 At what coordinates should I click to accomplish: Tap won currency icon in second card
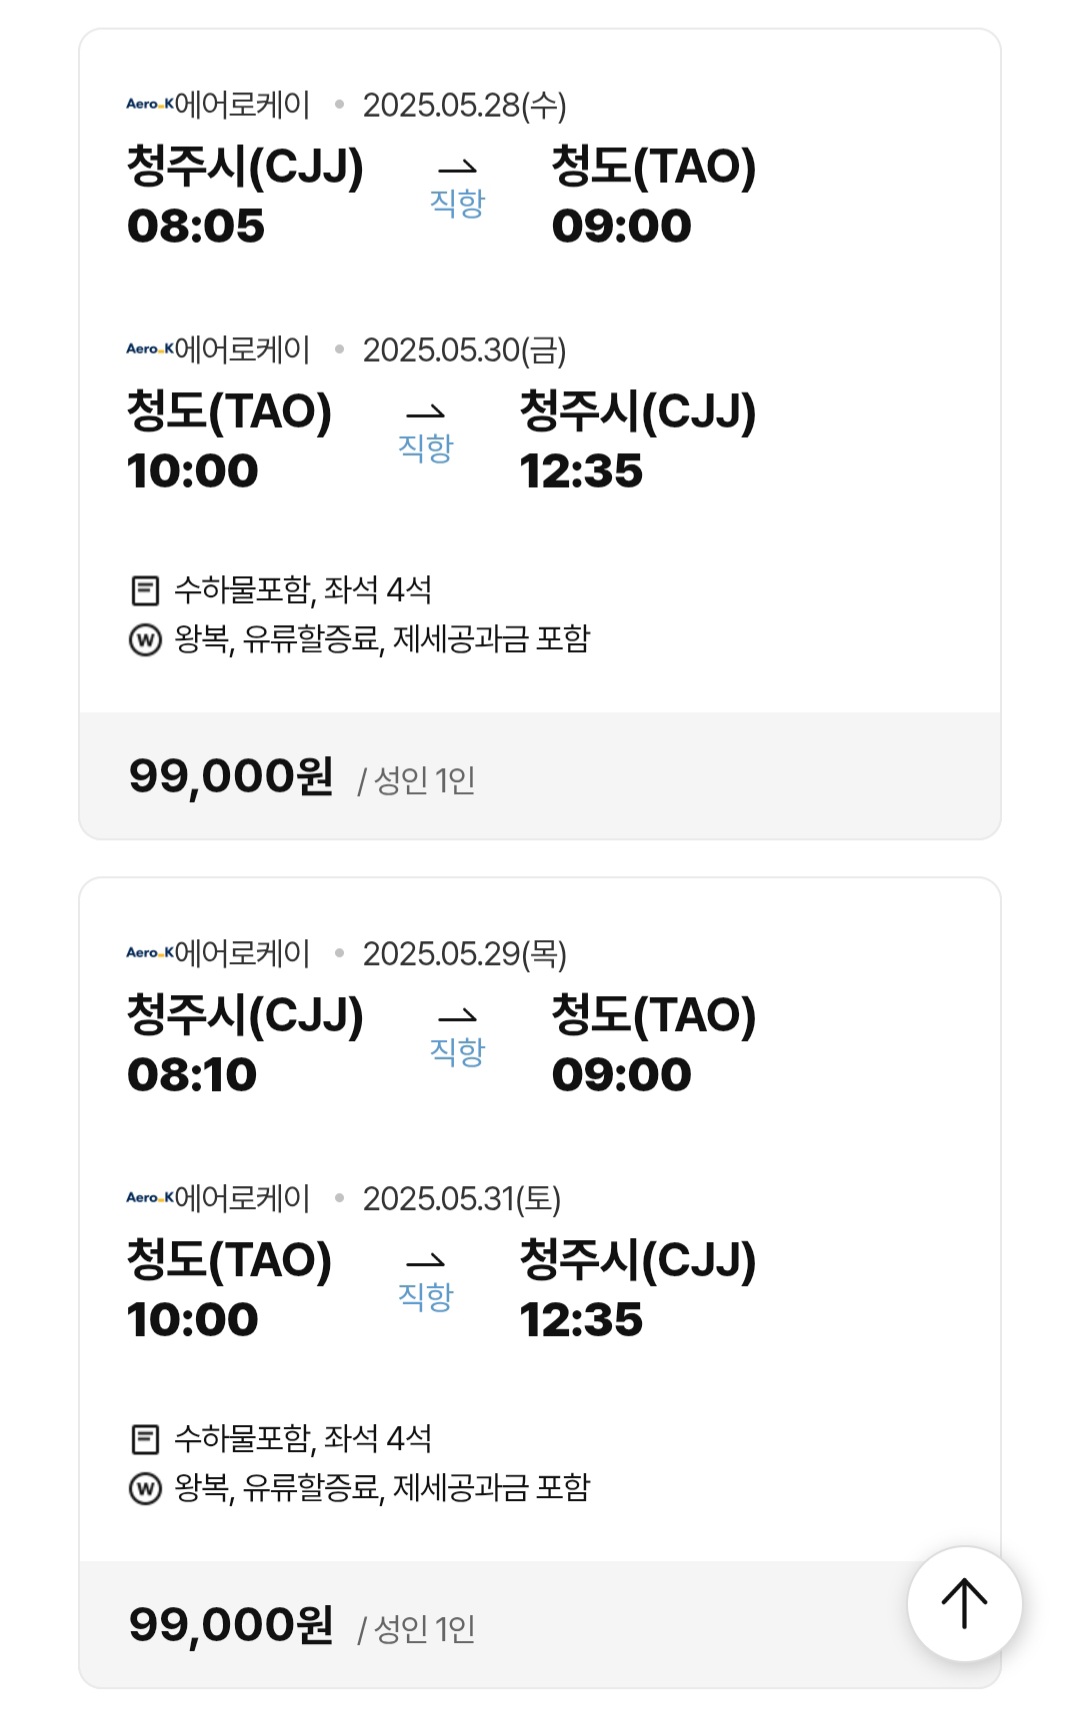(145, 1488)
